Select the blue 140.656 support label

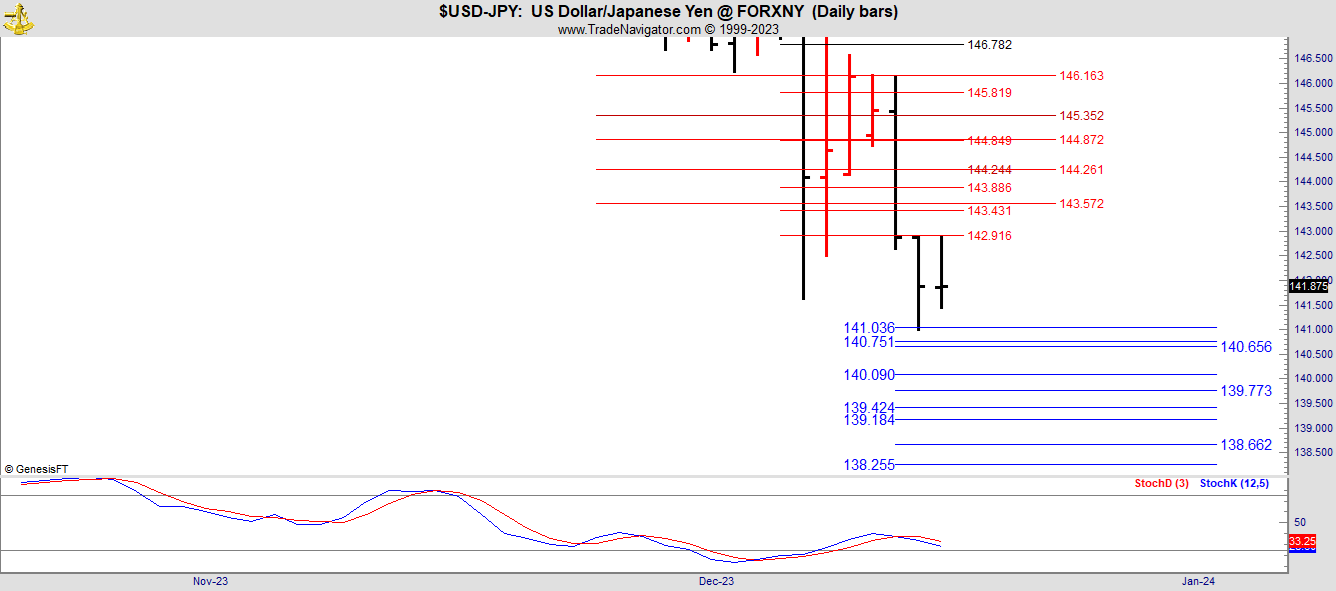click(x=1246, y=347)
